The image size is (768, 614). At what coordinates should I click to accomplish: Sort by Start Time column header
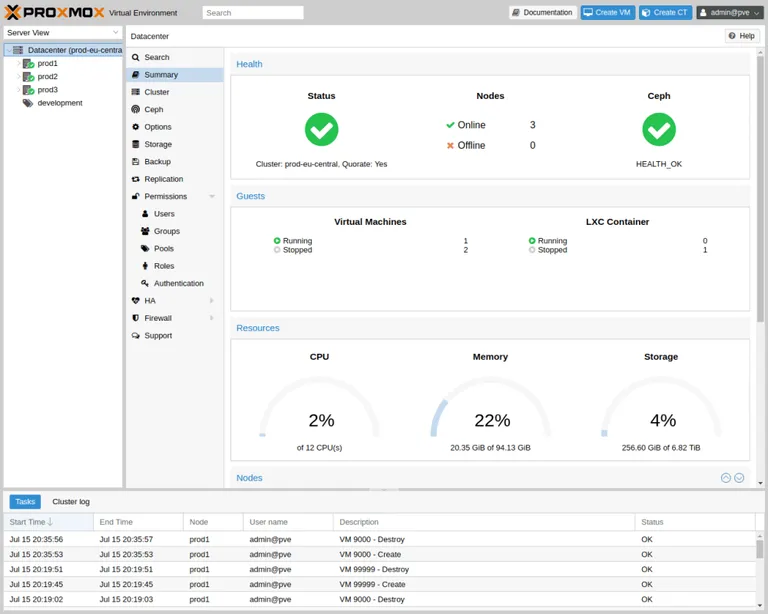point(48,522)
